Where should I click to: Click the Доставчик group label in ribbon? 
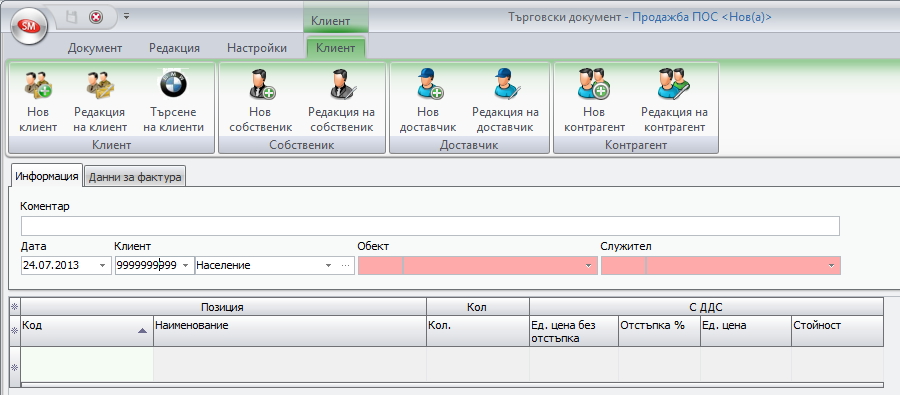click(x=469, y=145)
